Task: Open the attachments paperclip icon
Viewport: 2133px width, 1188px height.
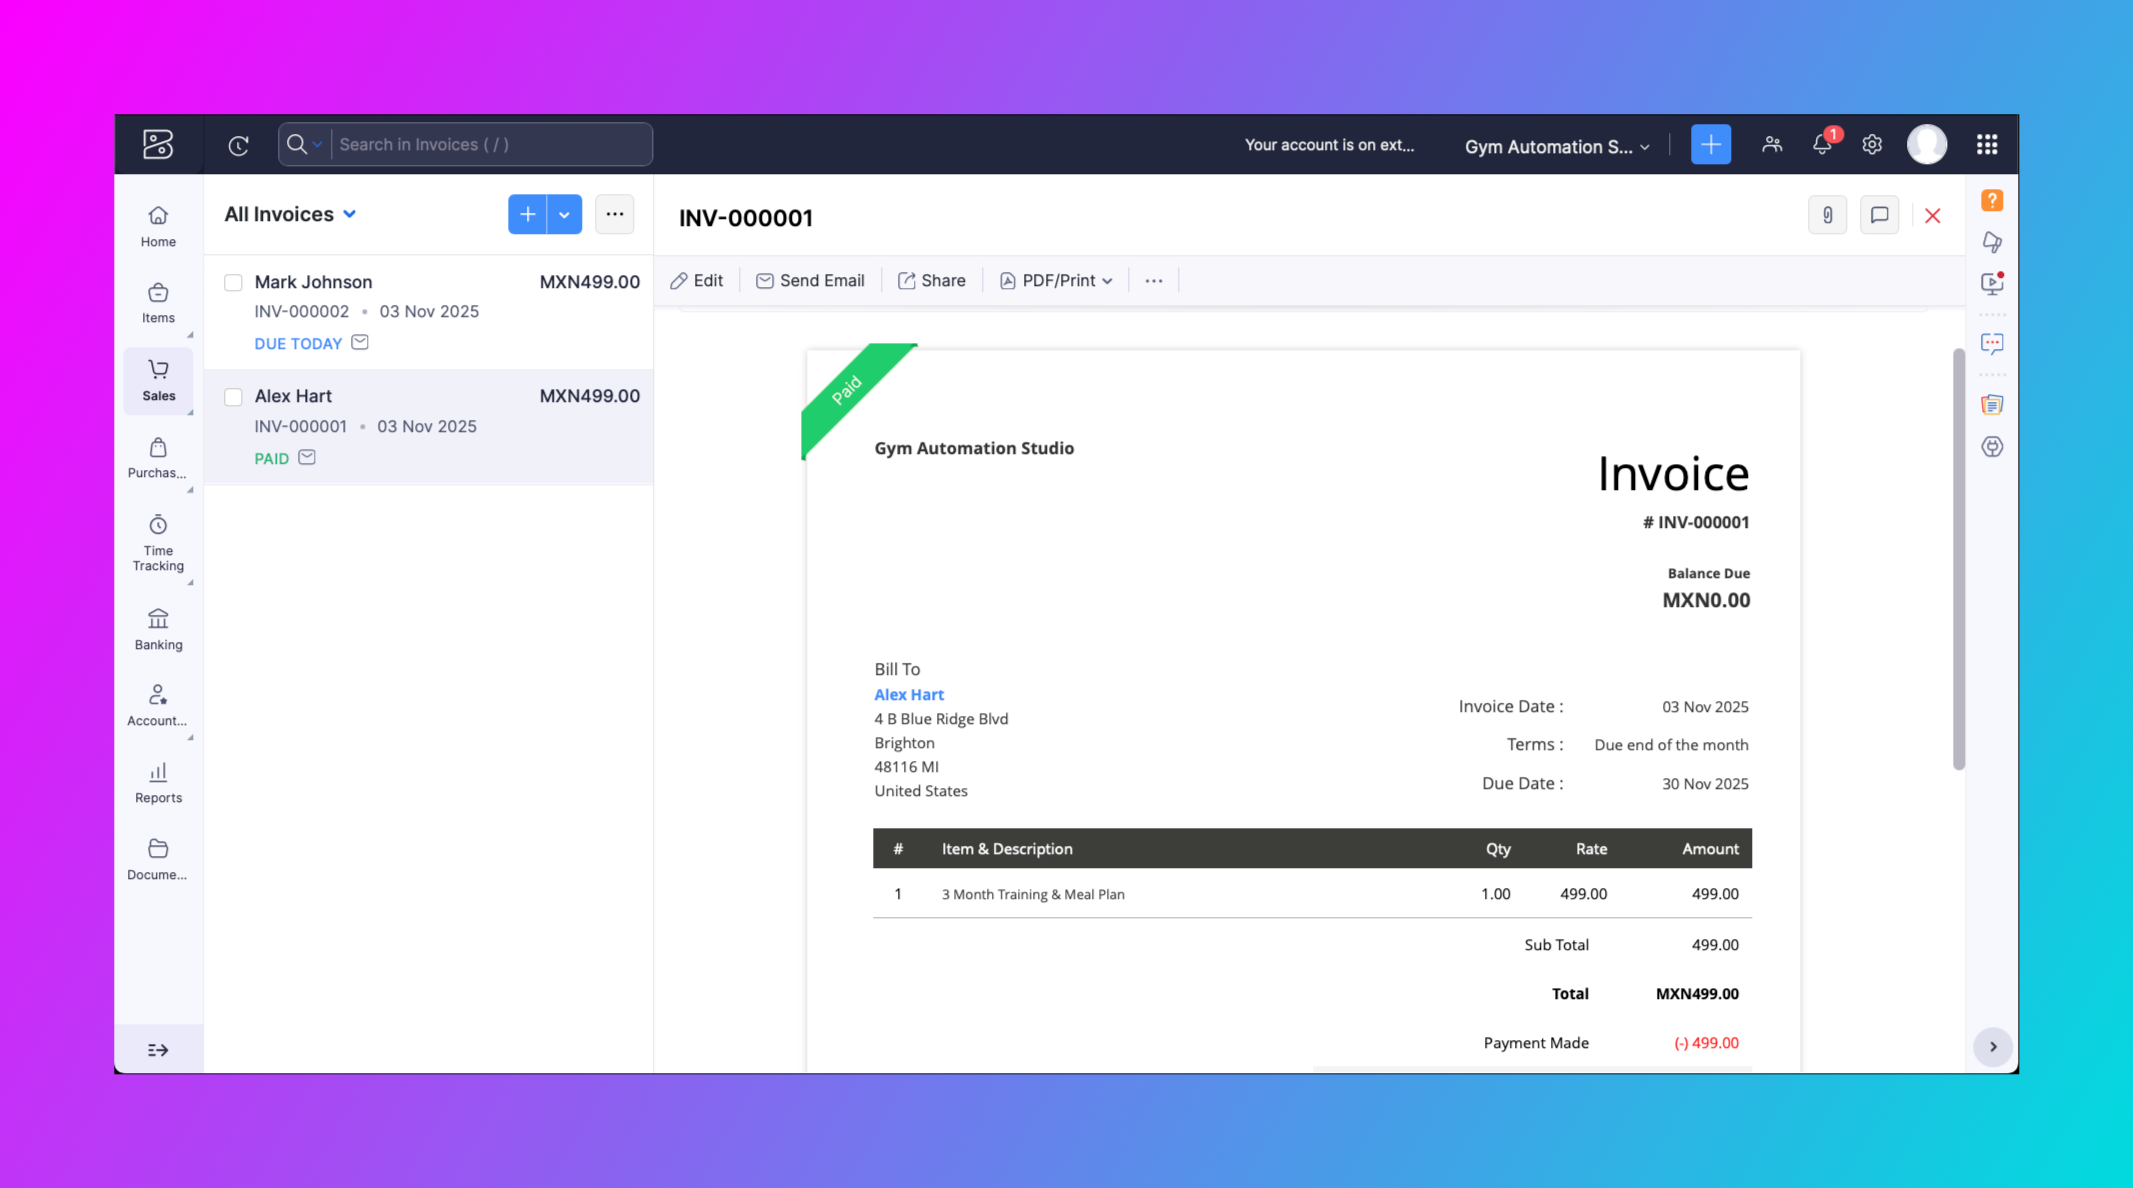Action: 1827,215
